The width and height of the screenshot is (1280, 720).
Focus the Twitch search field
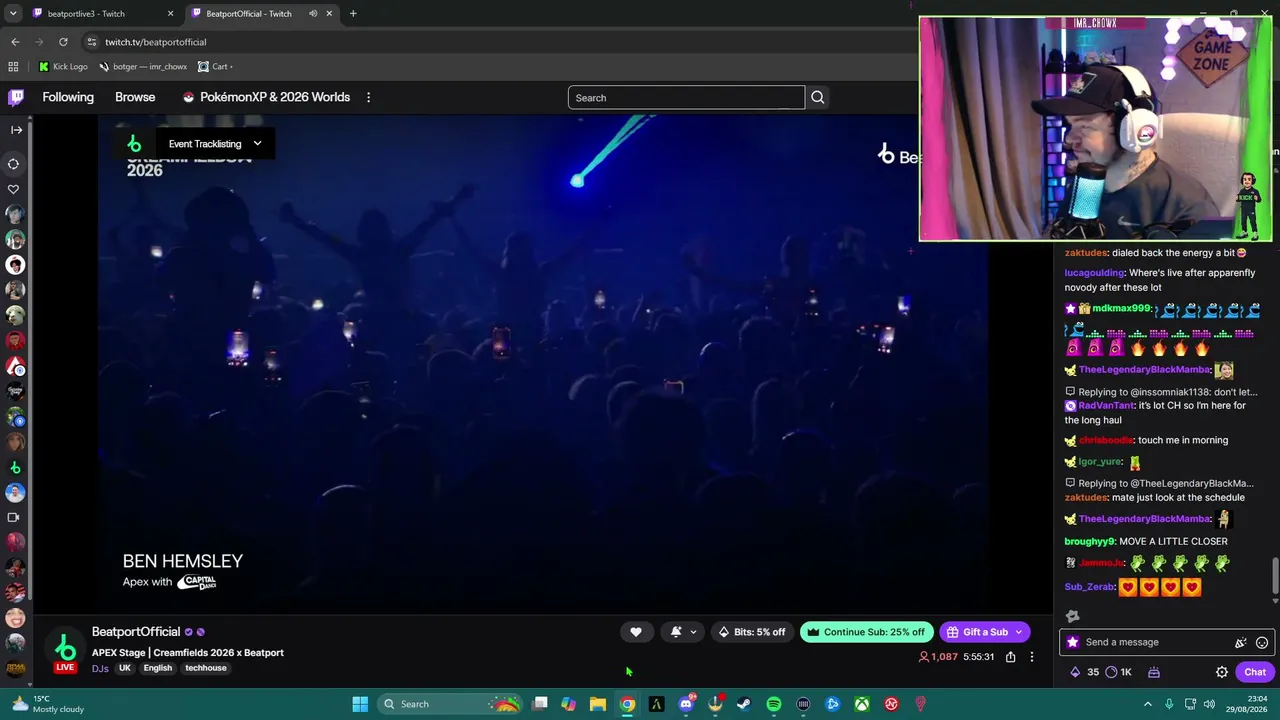coord(686,97)
